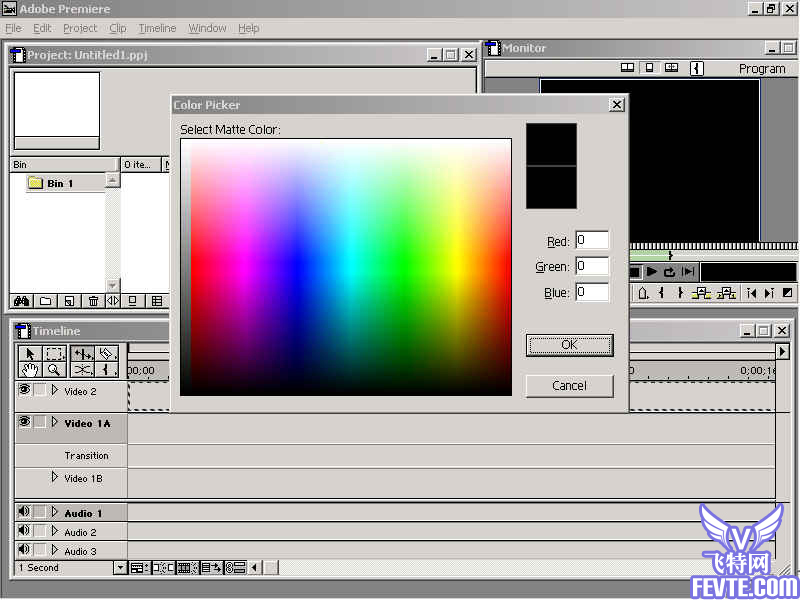Open the Timeline menu
This screenshot has width=800, height=600.
pyautogui.click(x=157, y=29)
